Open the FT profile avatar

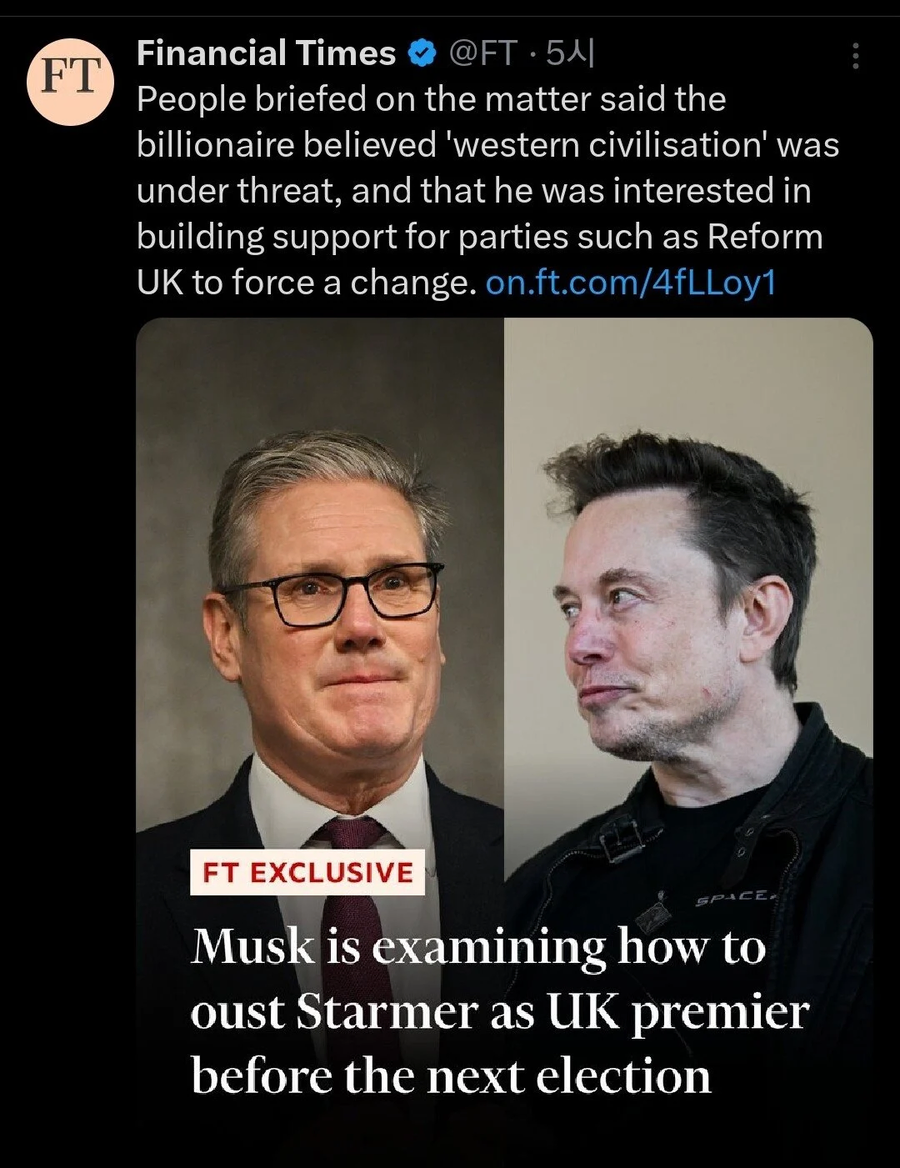(70, 81)
